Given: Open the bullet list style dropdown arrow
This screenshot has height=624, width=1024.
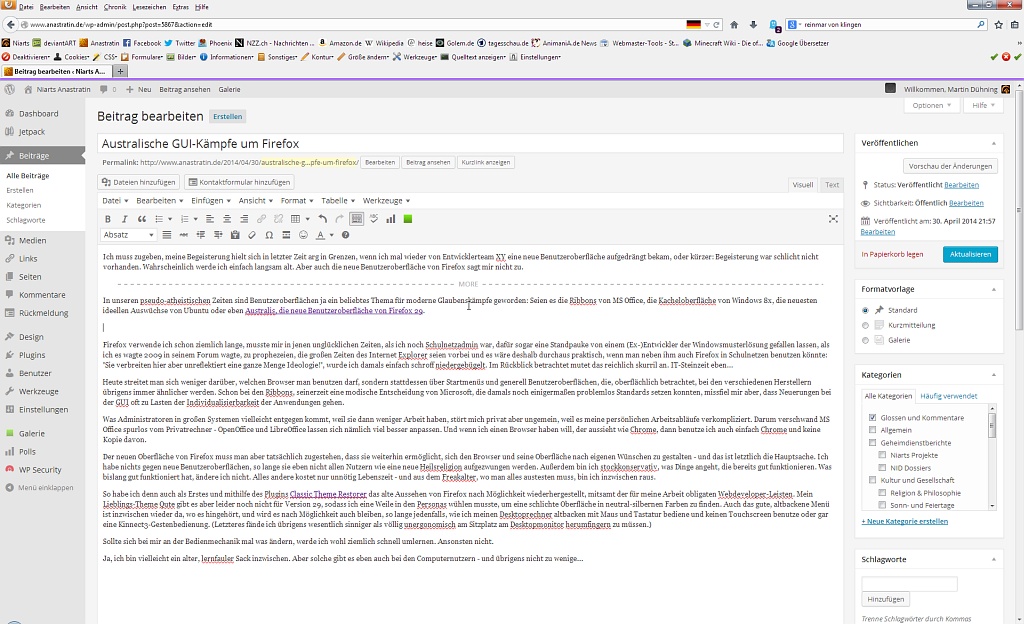Looking at the screenshot, I should click(170, 219).
